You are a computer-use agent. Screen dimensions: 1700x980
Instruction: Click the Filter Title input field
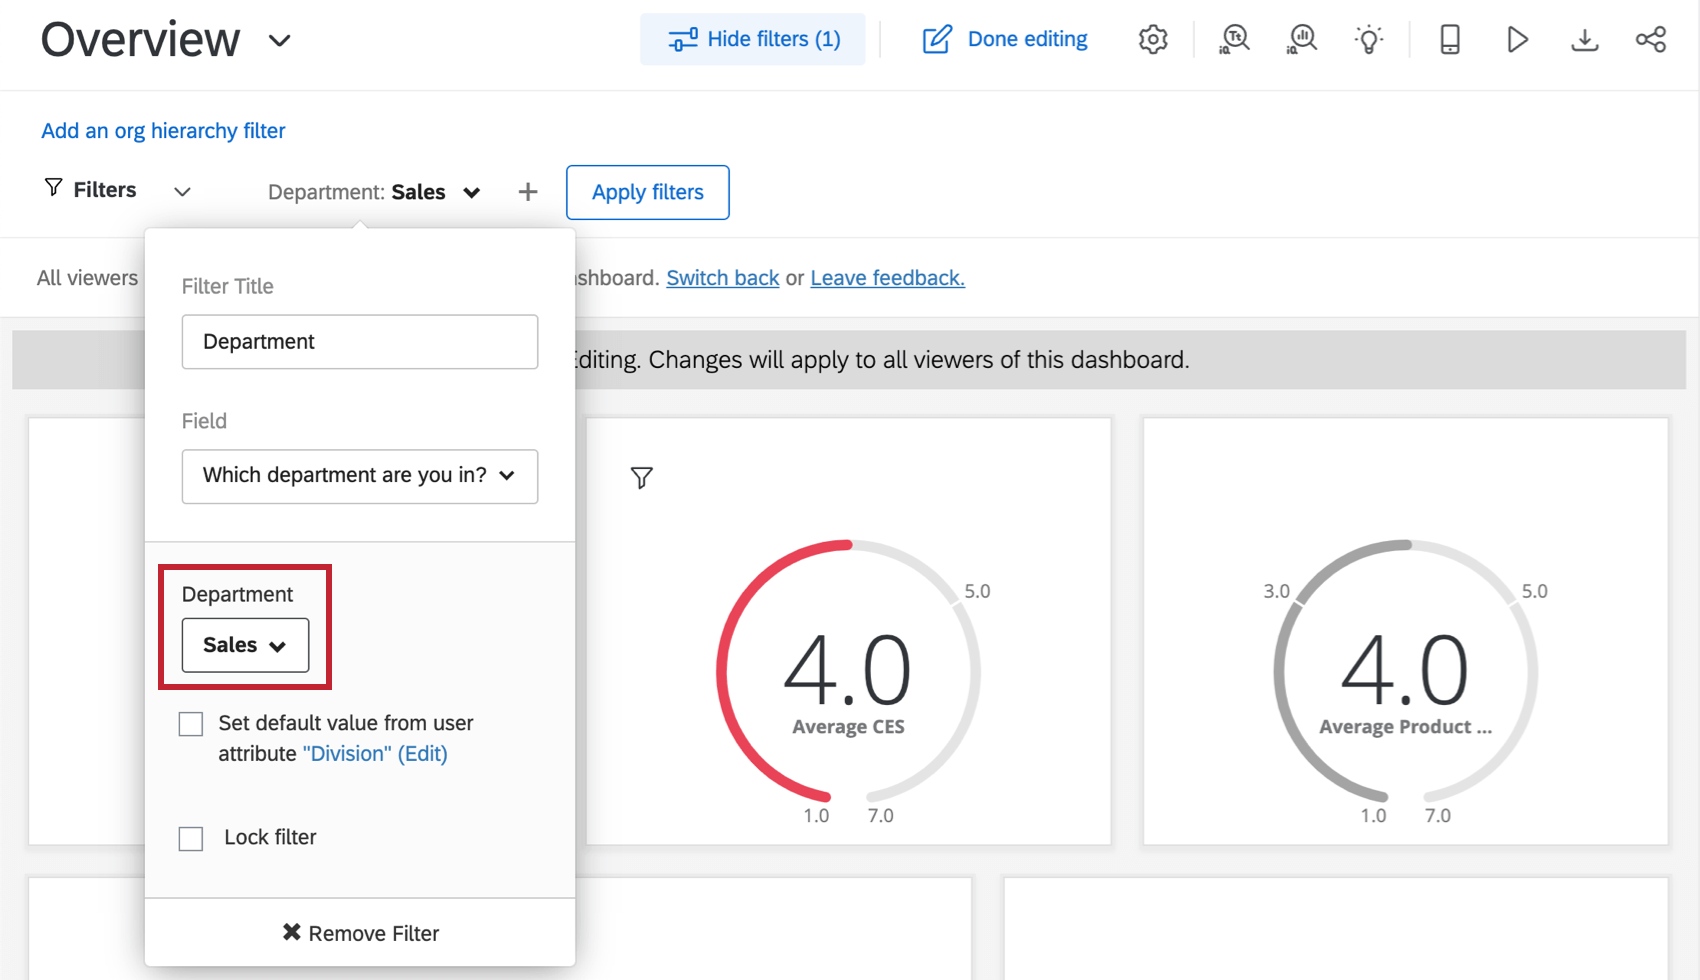point(359,342)
